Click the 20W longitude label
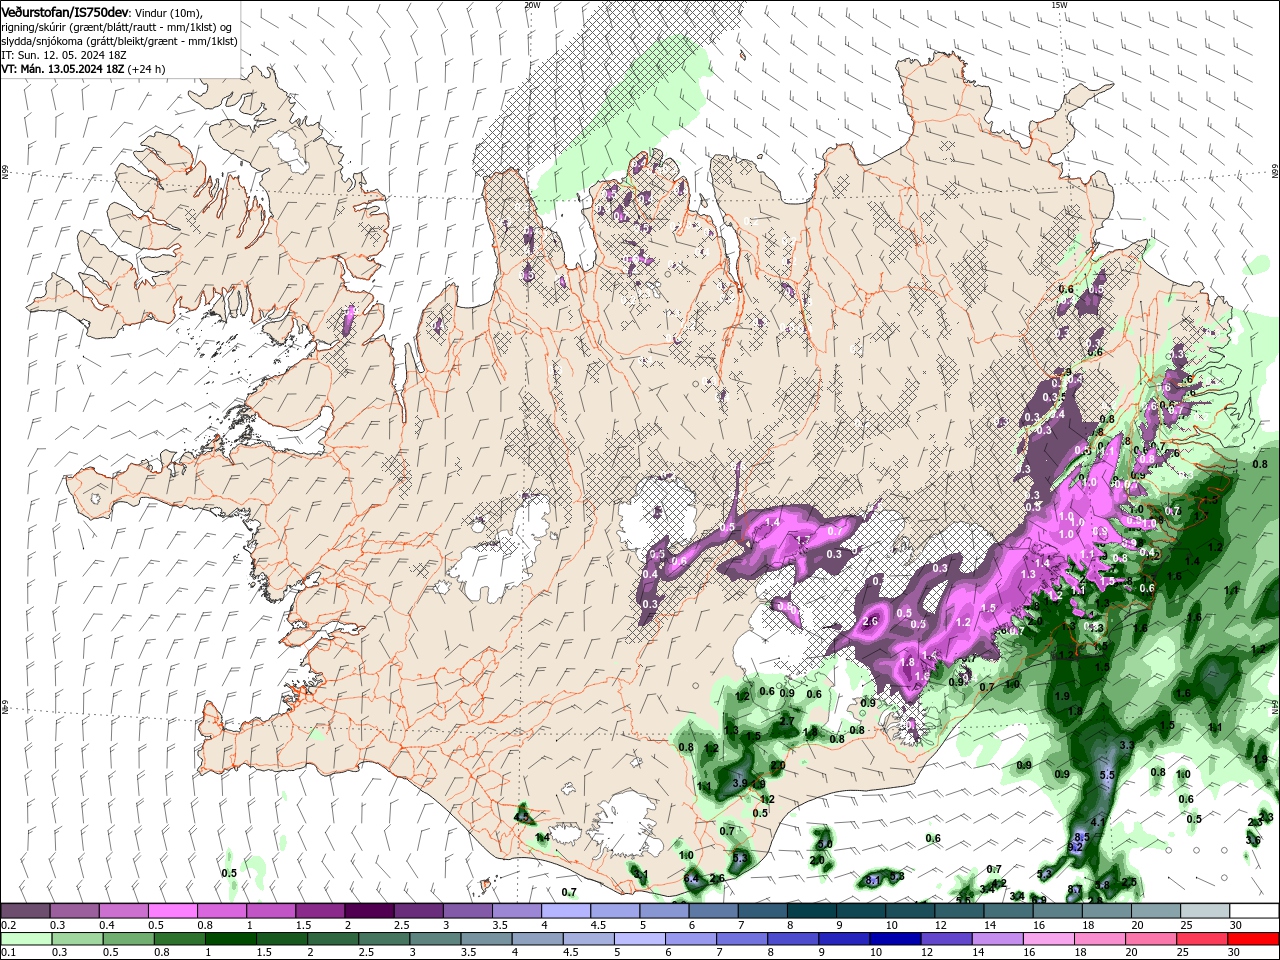 pos(532,4)
